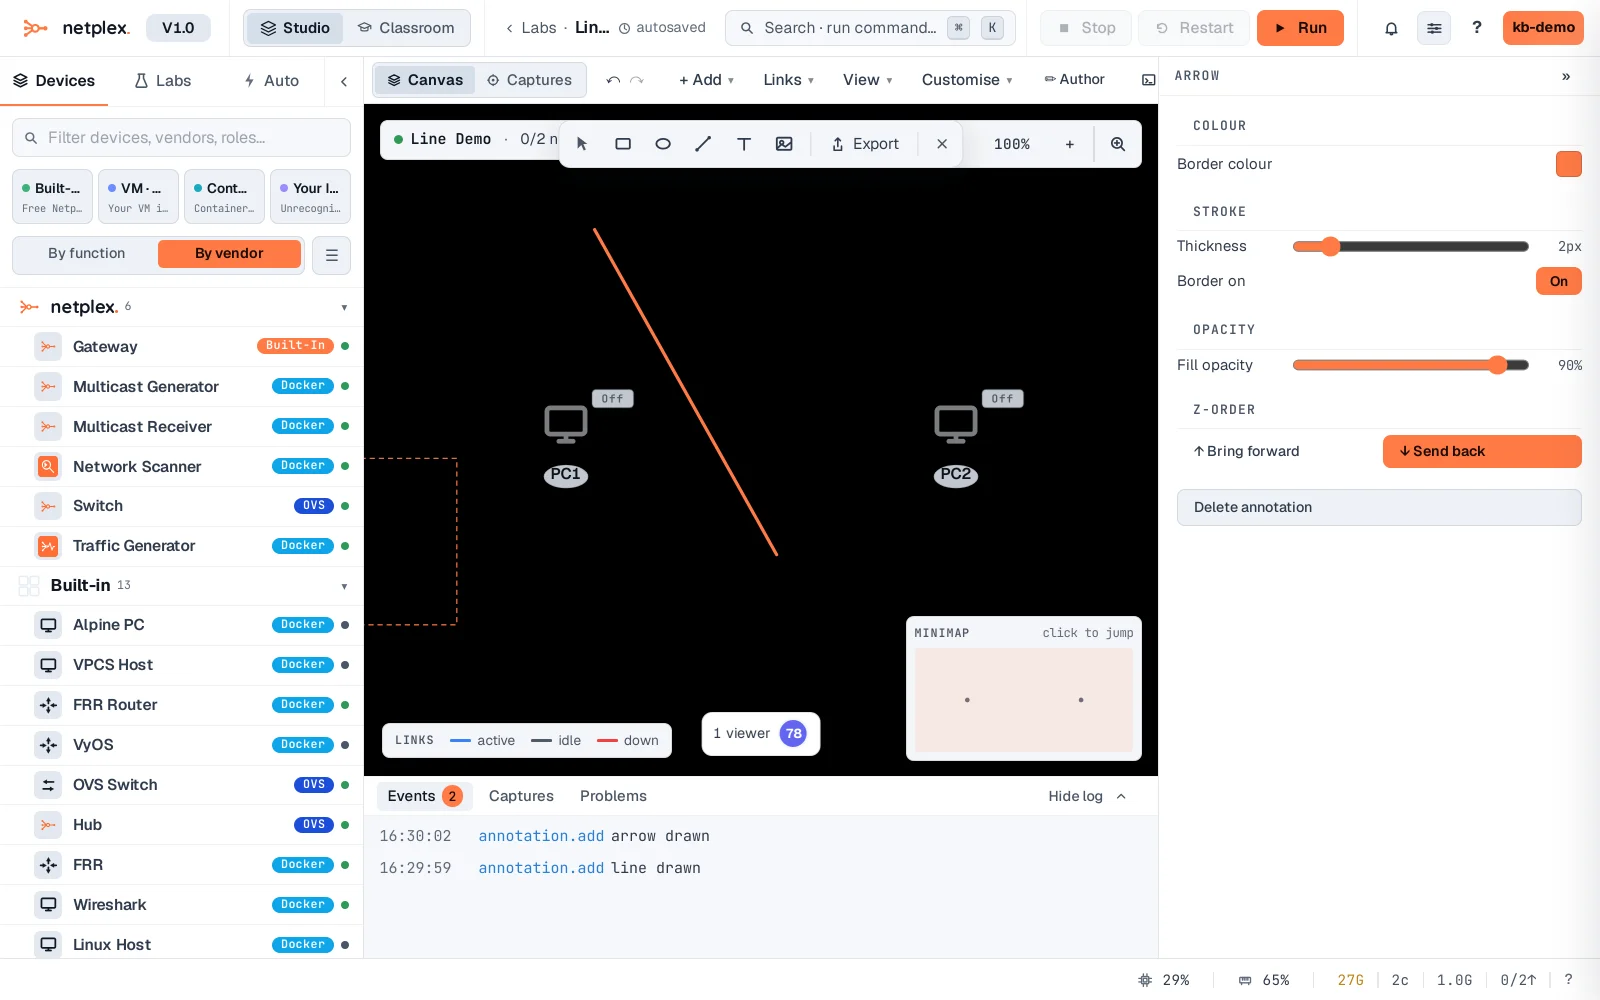1600x1000 pixels.
Task: Switch to the Labs sidebar tab
Action: 163,81
